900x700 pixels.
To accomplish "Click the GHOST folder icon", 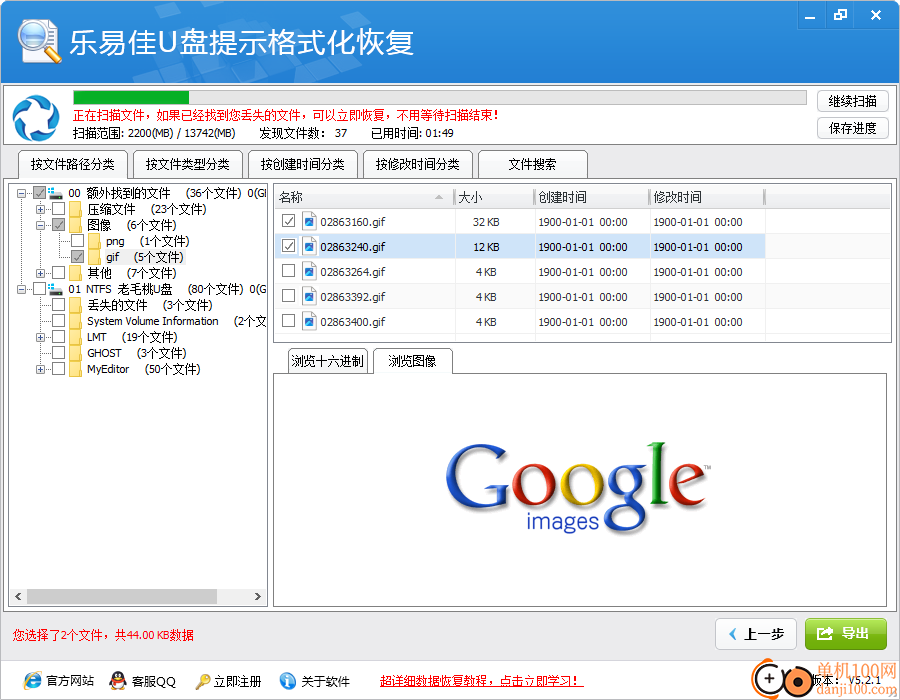I will [x=75, y=353].
